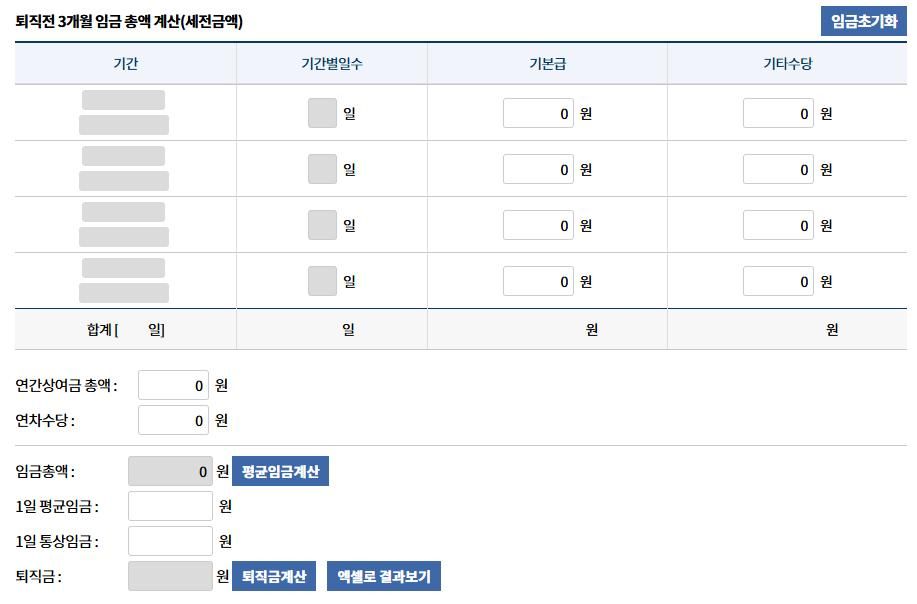Focus the 연간상여금 총액 input field
Viewport: 917px width, 604px height.
pyautogui.click(x=173, y=386)
